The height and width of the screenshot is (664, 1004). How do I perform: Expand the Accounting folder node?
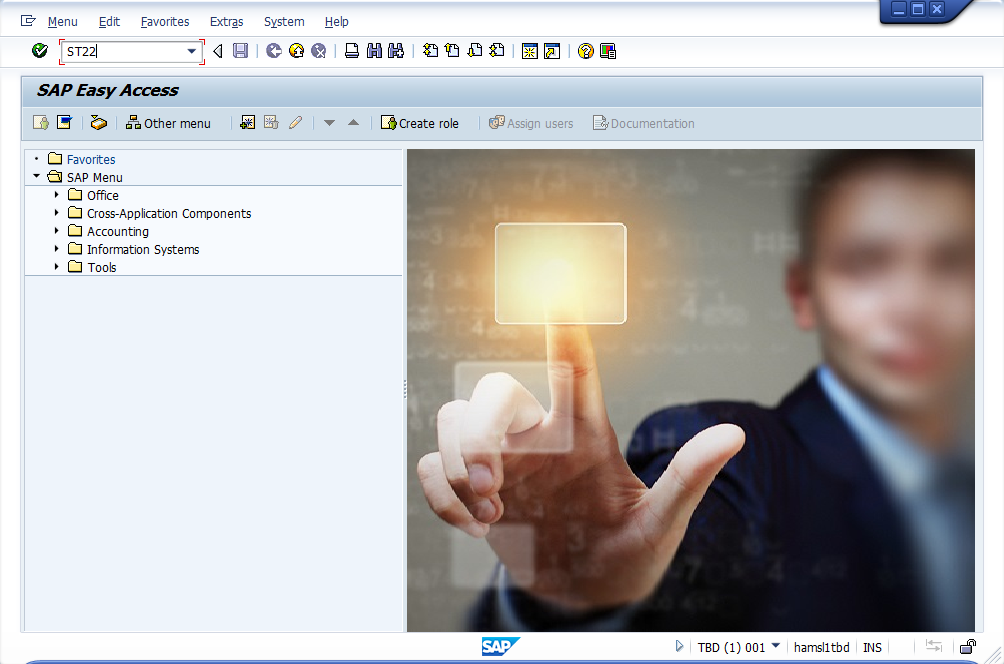(57, 231)
